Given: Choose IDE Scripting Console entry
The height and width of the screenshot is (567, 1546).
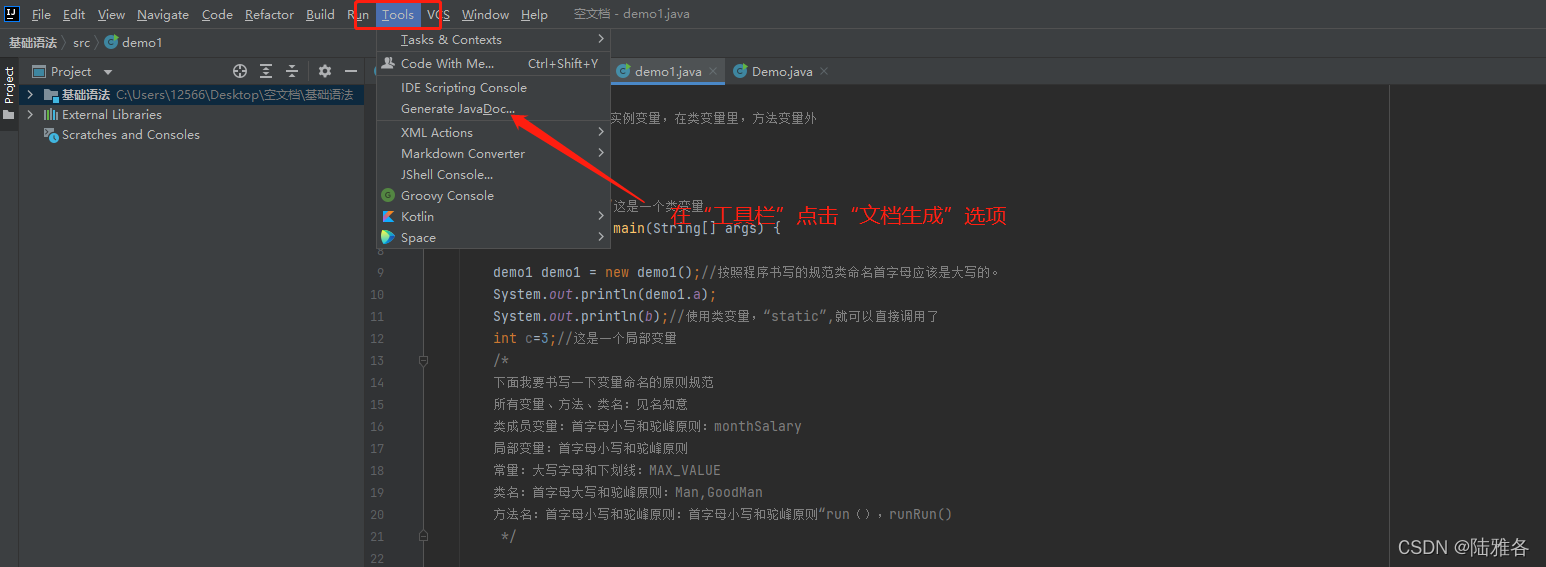Looking at the screenshot, I should point(493,87).
